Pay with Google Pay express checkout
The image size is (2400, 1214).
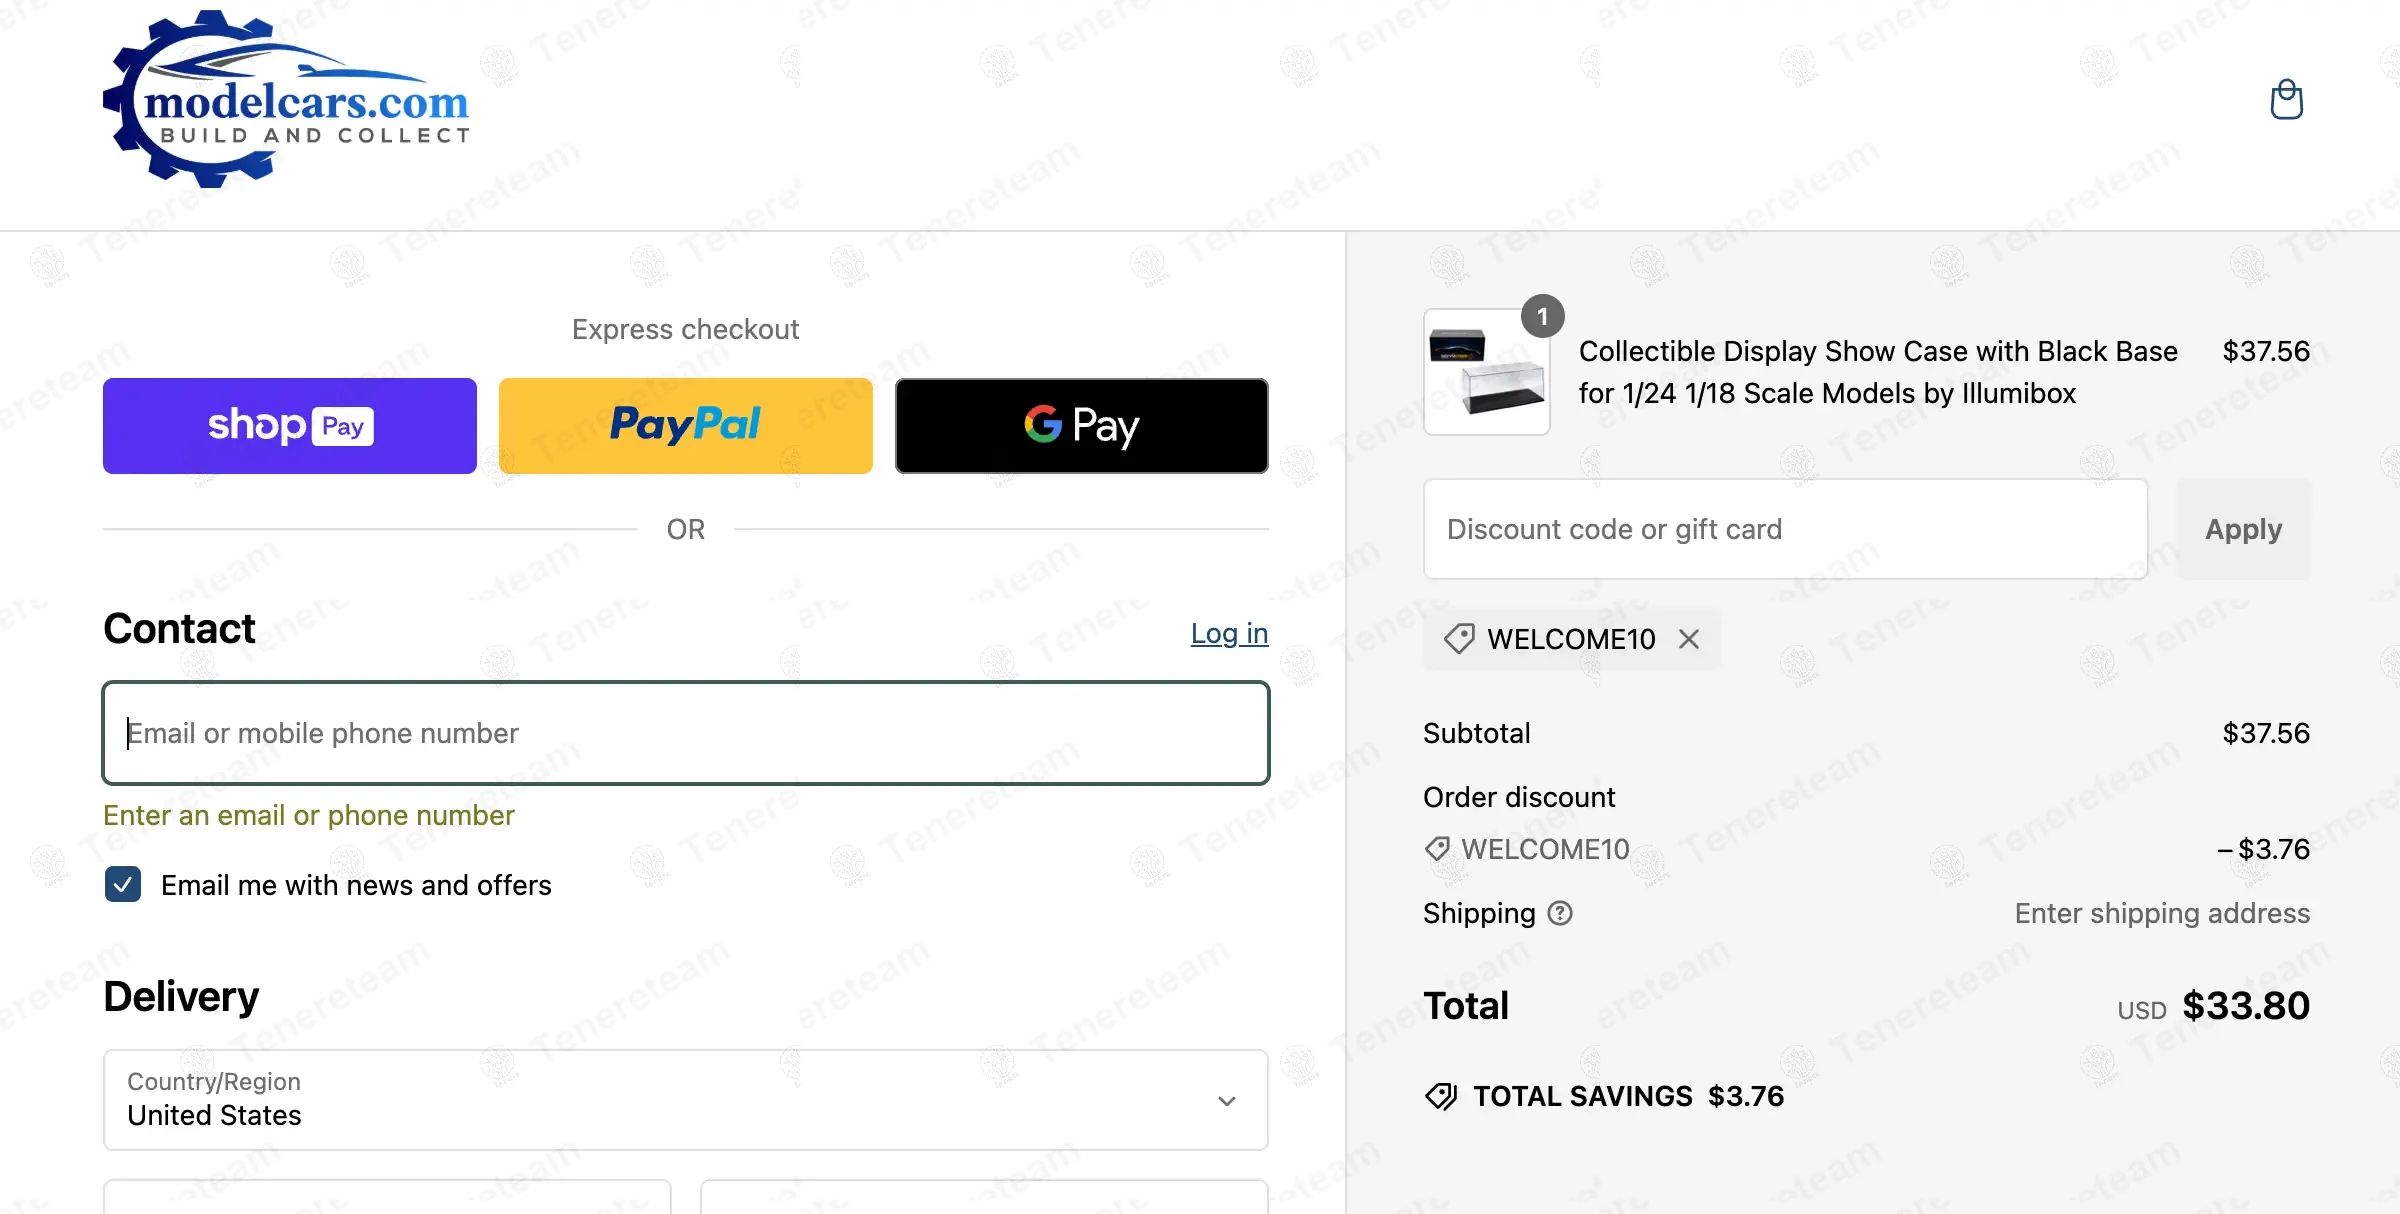pos(1081,426)
